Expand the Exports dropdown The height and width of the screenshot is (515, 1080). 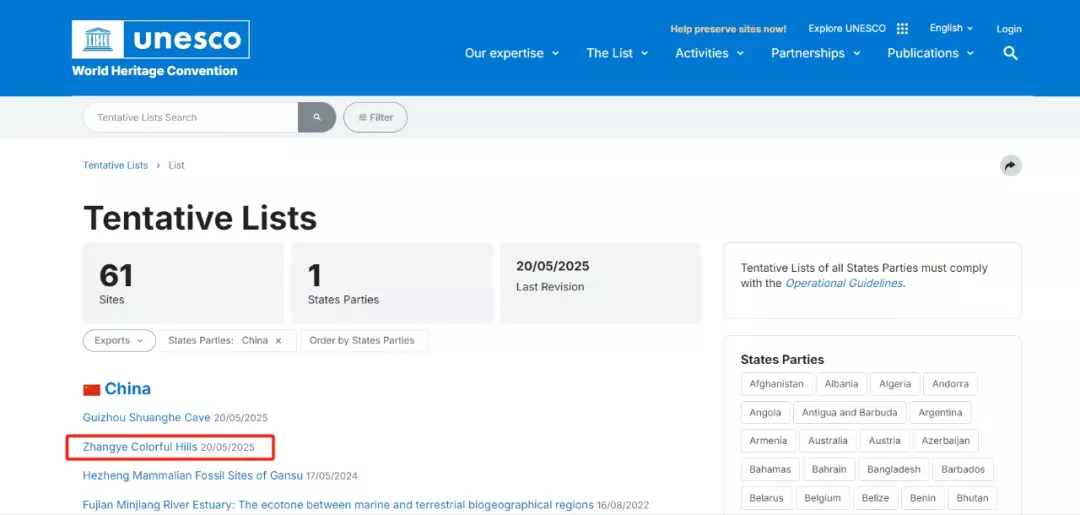click(x=119, y=341)
